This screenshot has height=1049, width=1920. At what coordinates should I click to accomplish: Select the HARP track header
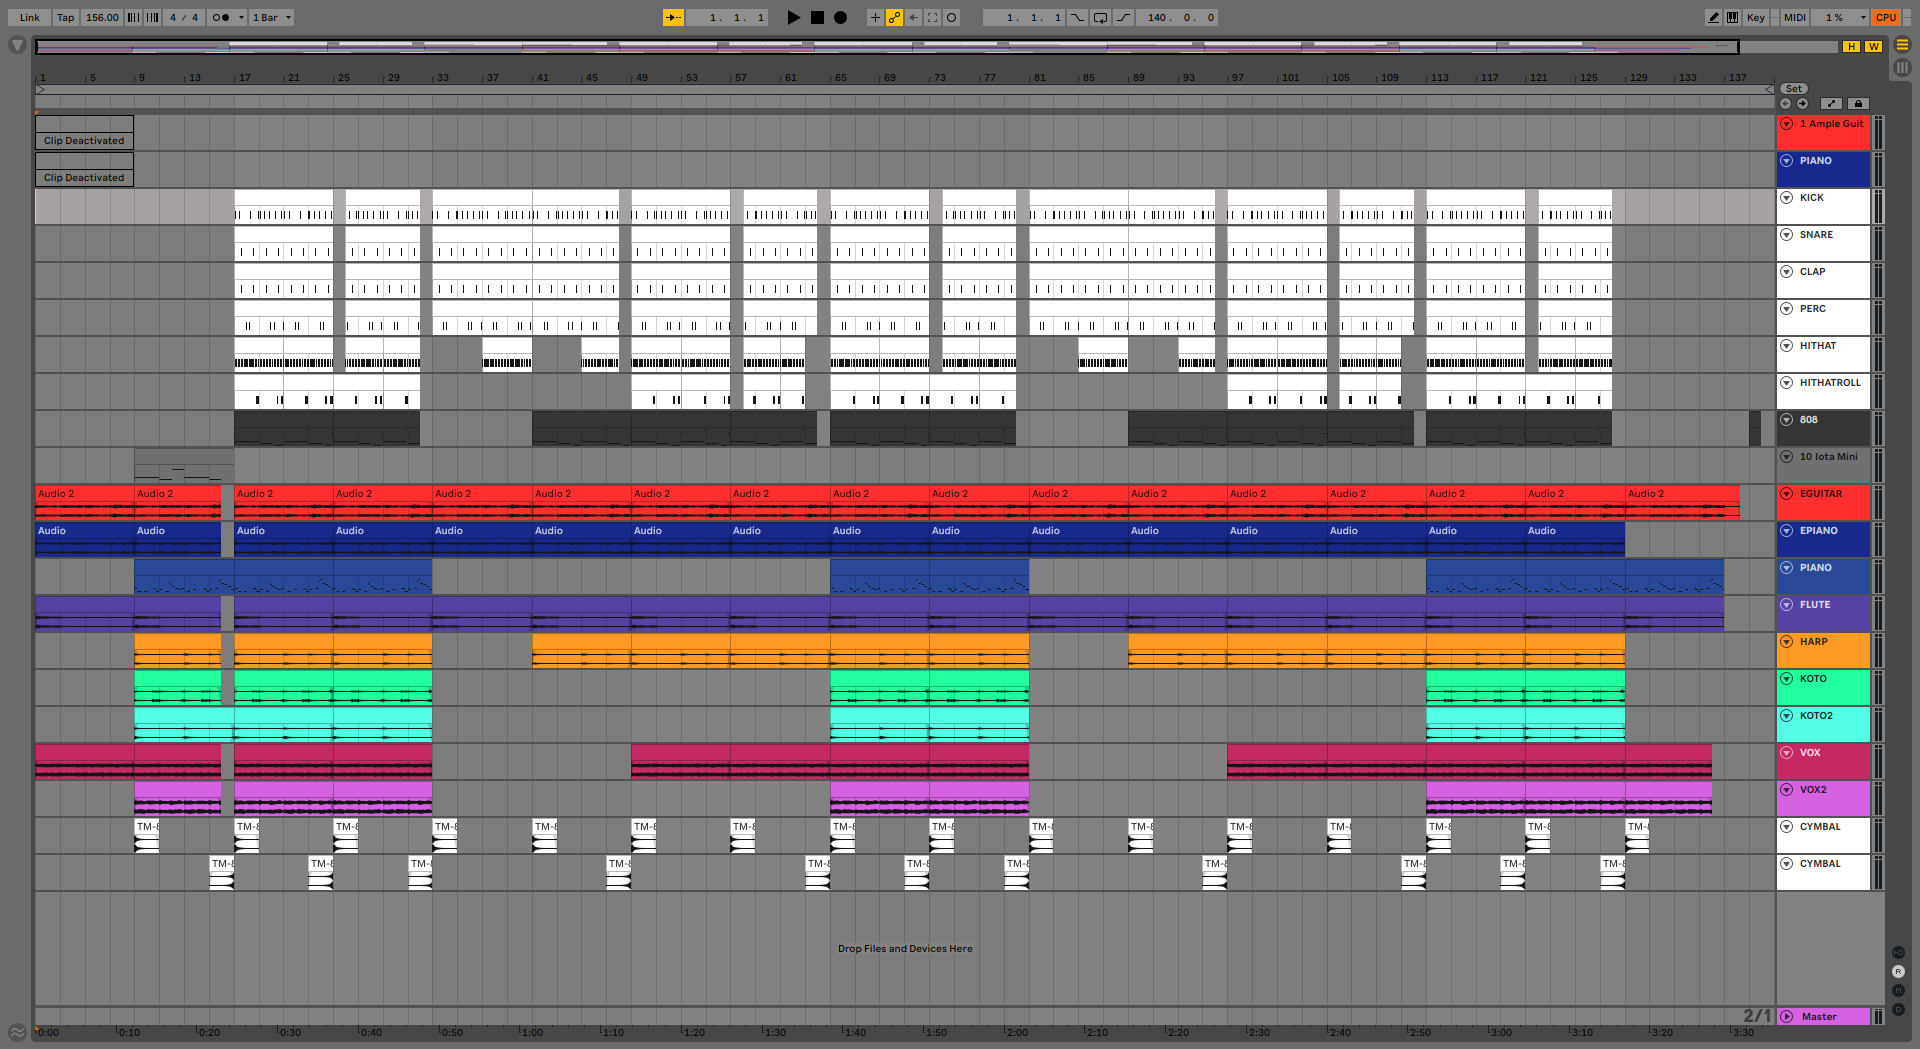(x=1823, y=650)
